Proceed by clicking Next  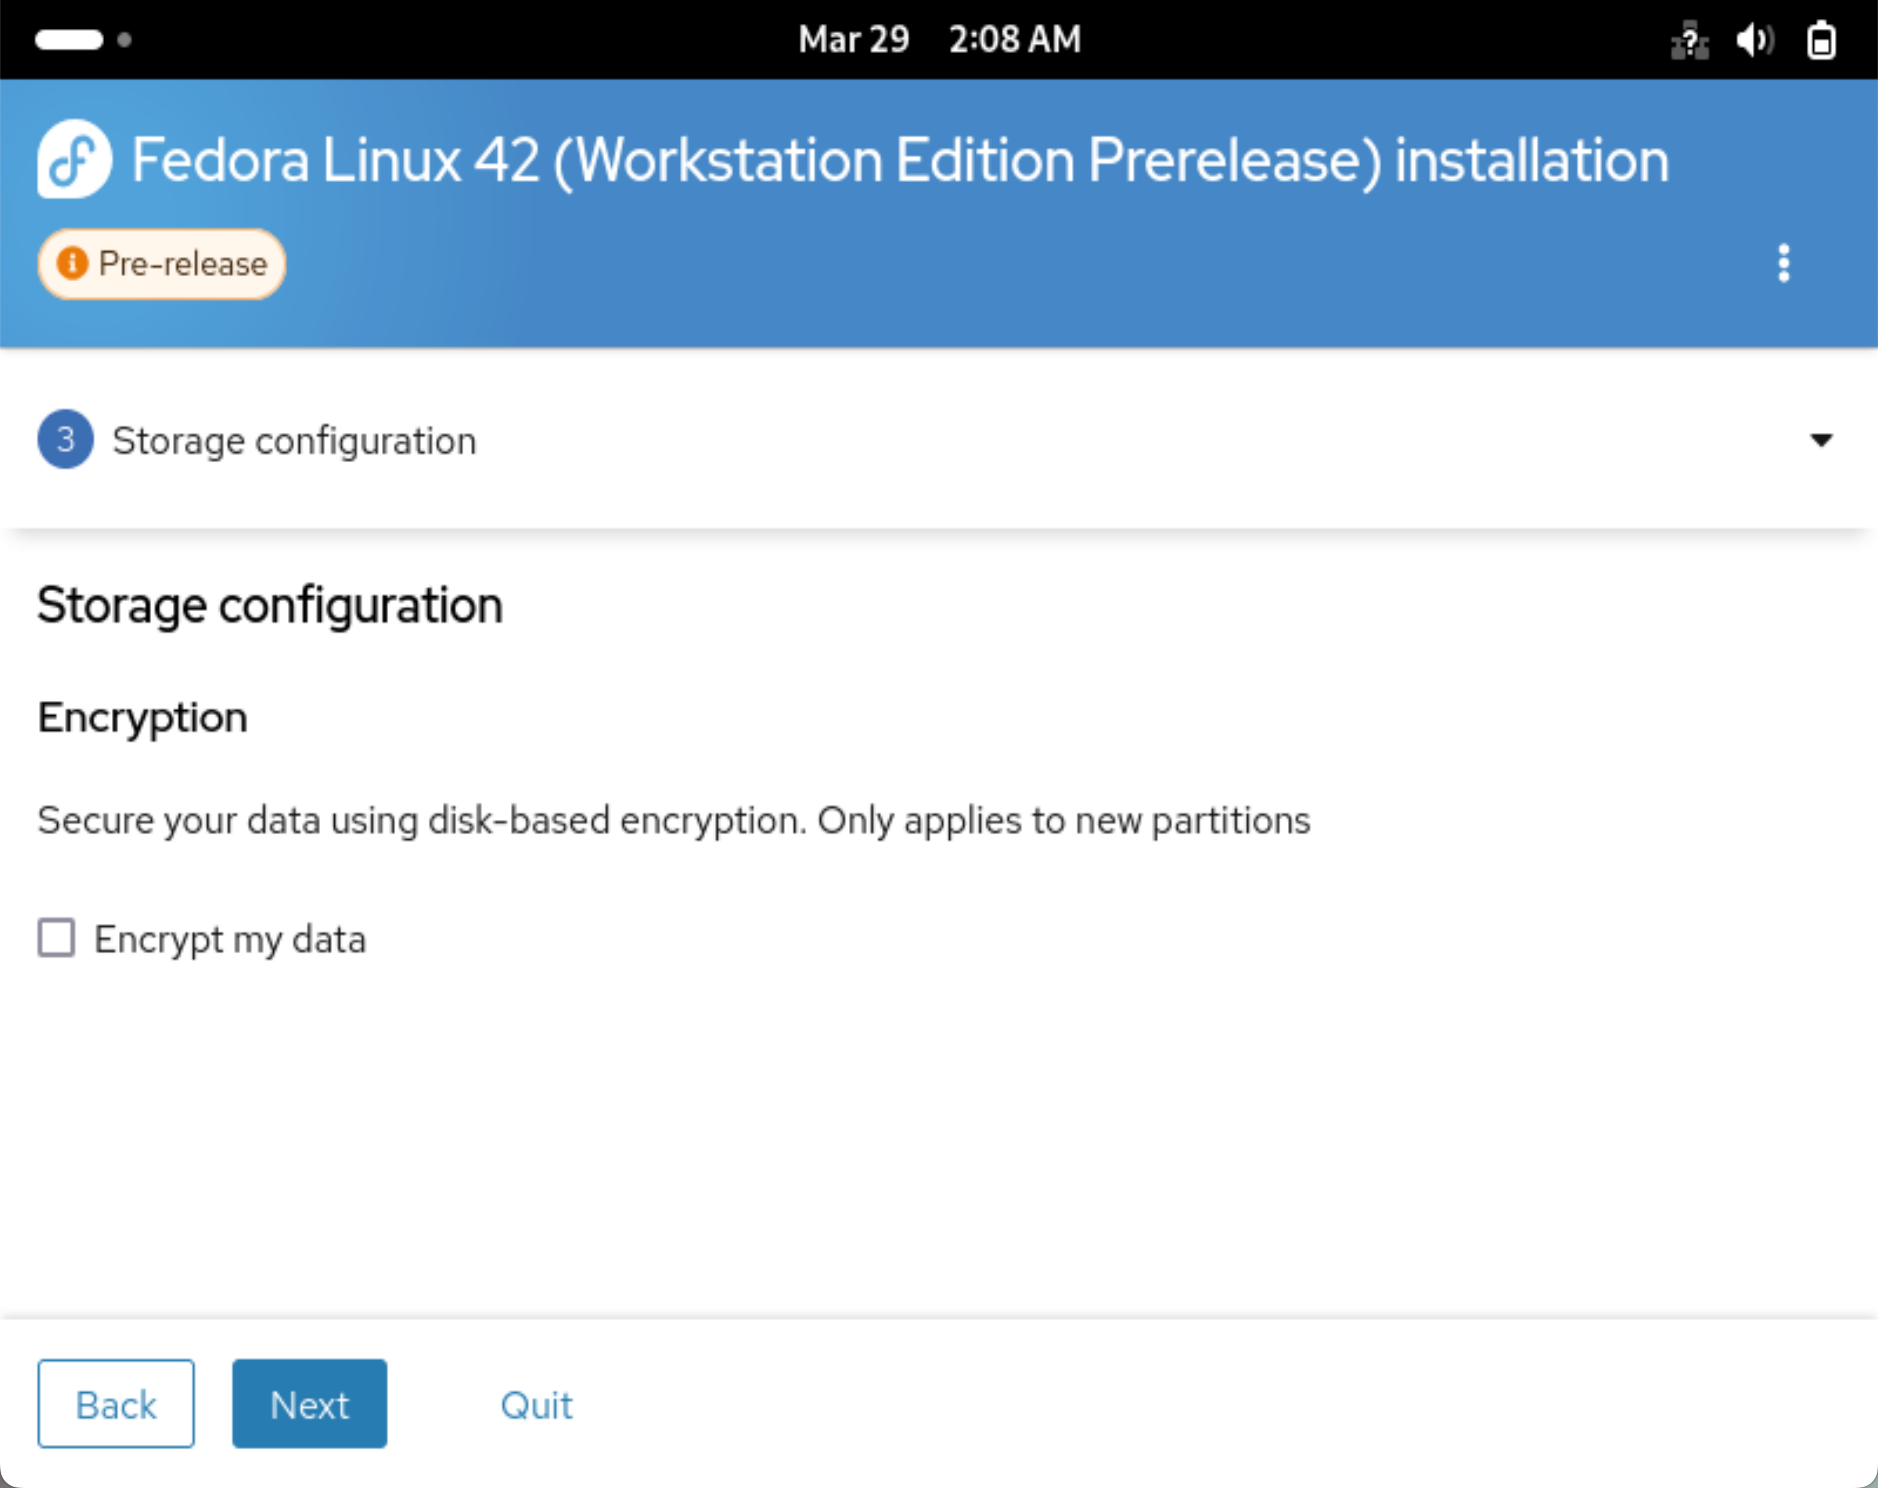click(309, 1404)
